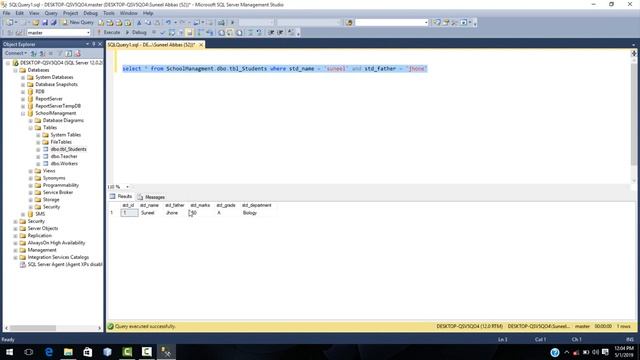Open Query Options icon
640x360 pixels.
coord(181,32)
